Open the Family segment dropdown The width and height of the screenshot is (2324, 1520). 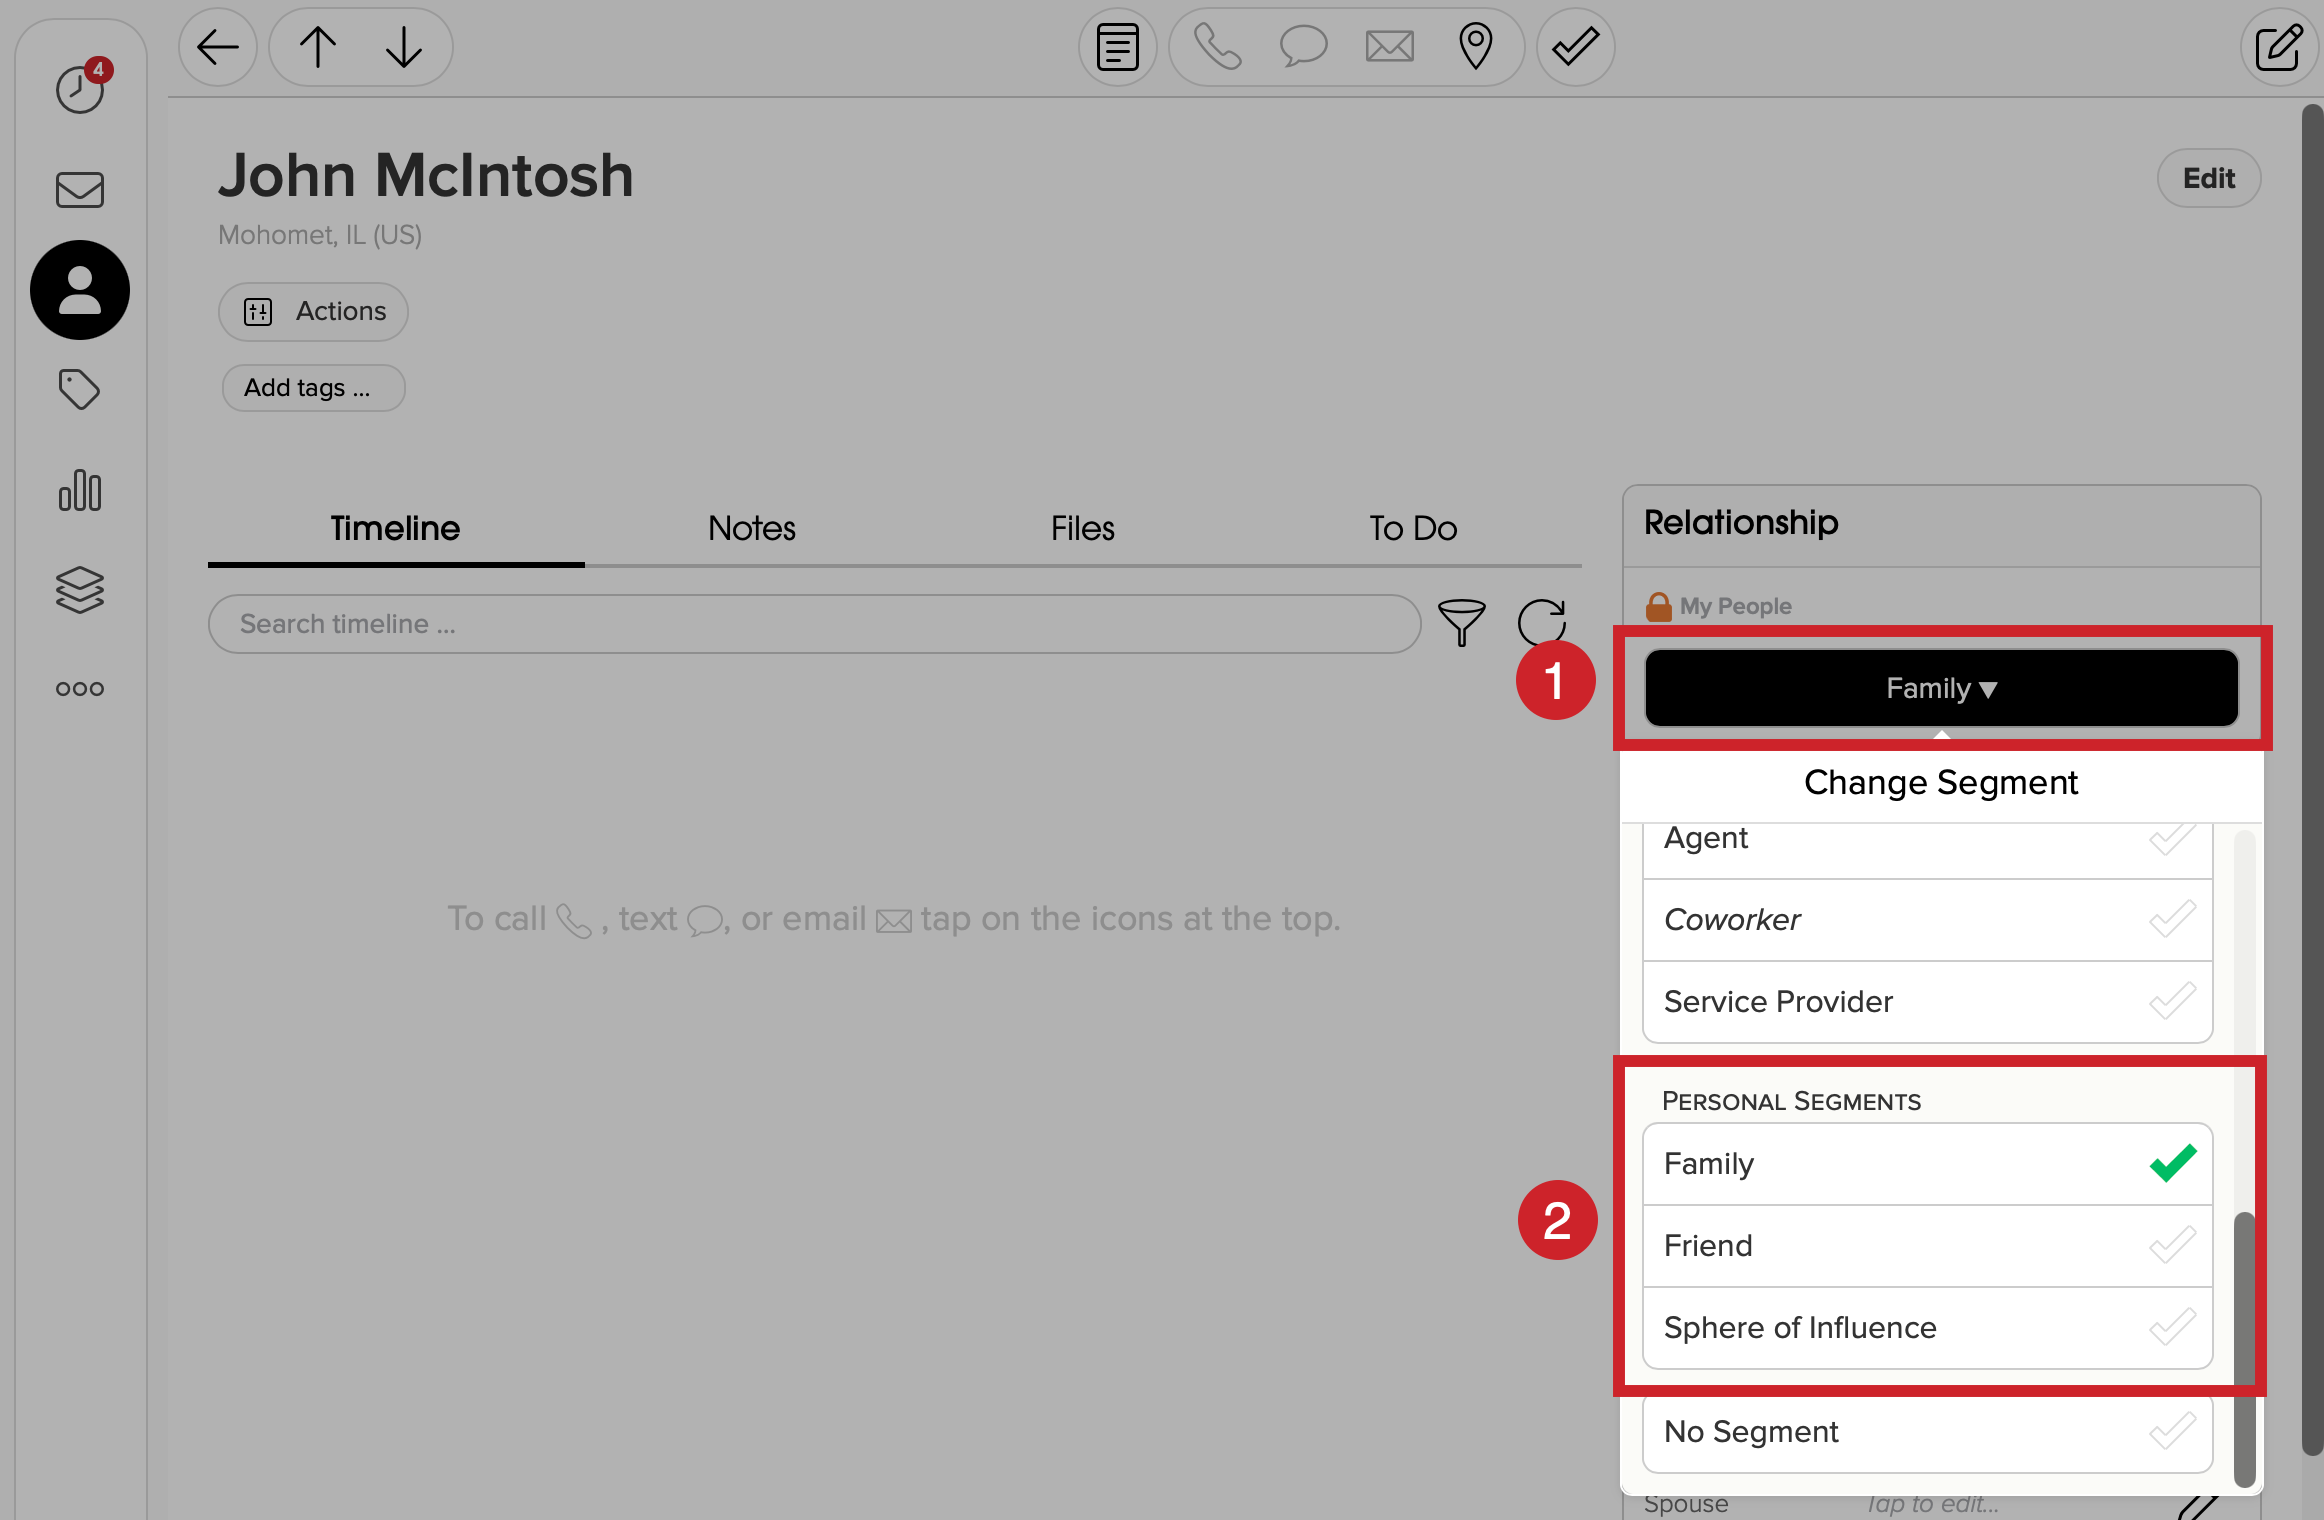coord(1940,687)
